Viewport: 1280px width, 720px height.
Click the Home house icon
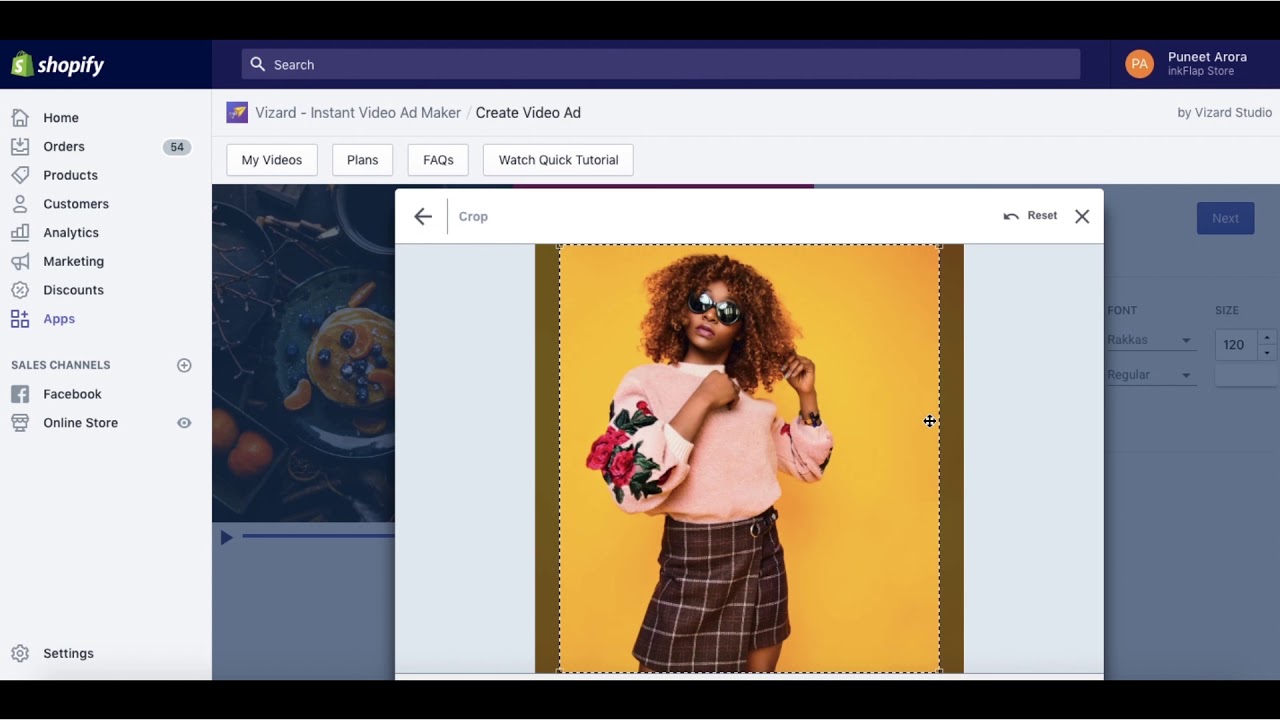(x=20, y=118)
